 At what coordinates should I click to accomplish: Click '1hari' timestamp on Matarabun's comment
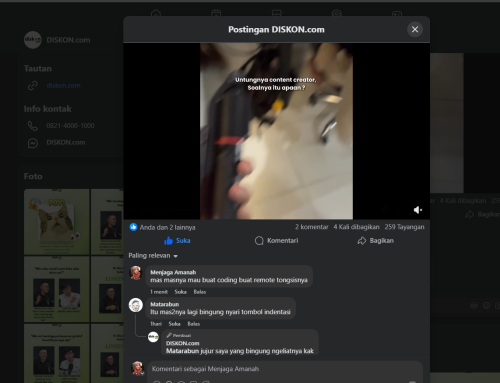pyautogui.click(x=156, y=324)
